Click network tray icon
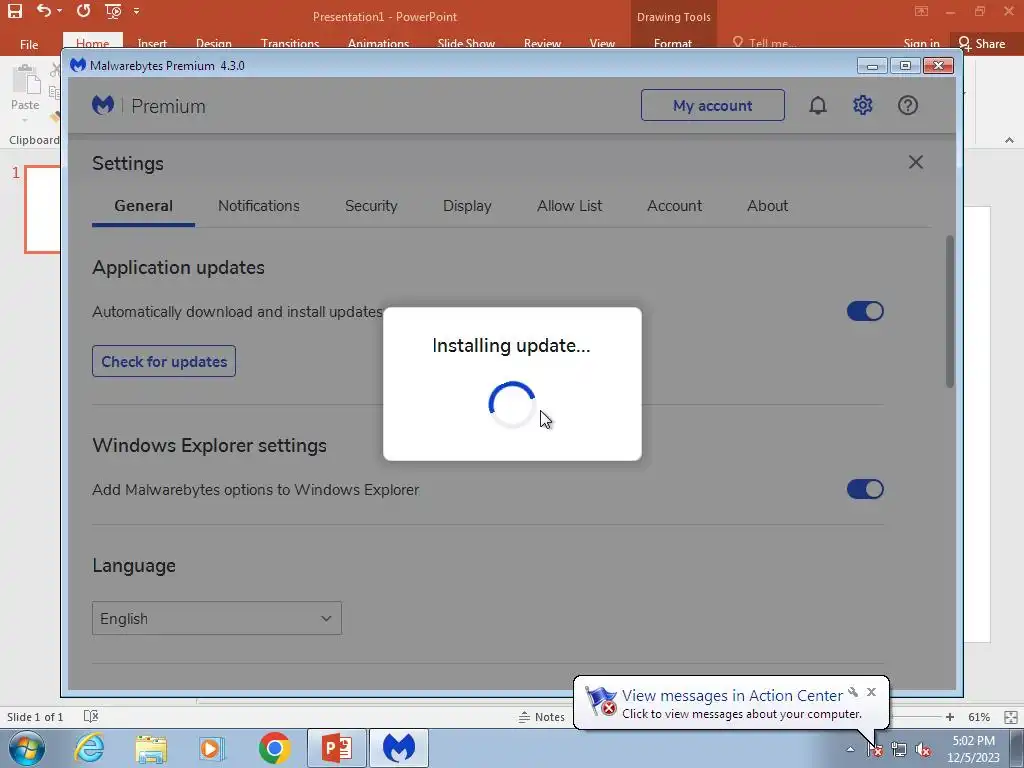Screen dimensions: 1024x768 coord(899,750)
